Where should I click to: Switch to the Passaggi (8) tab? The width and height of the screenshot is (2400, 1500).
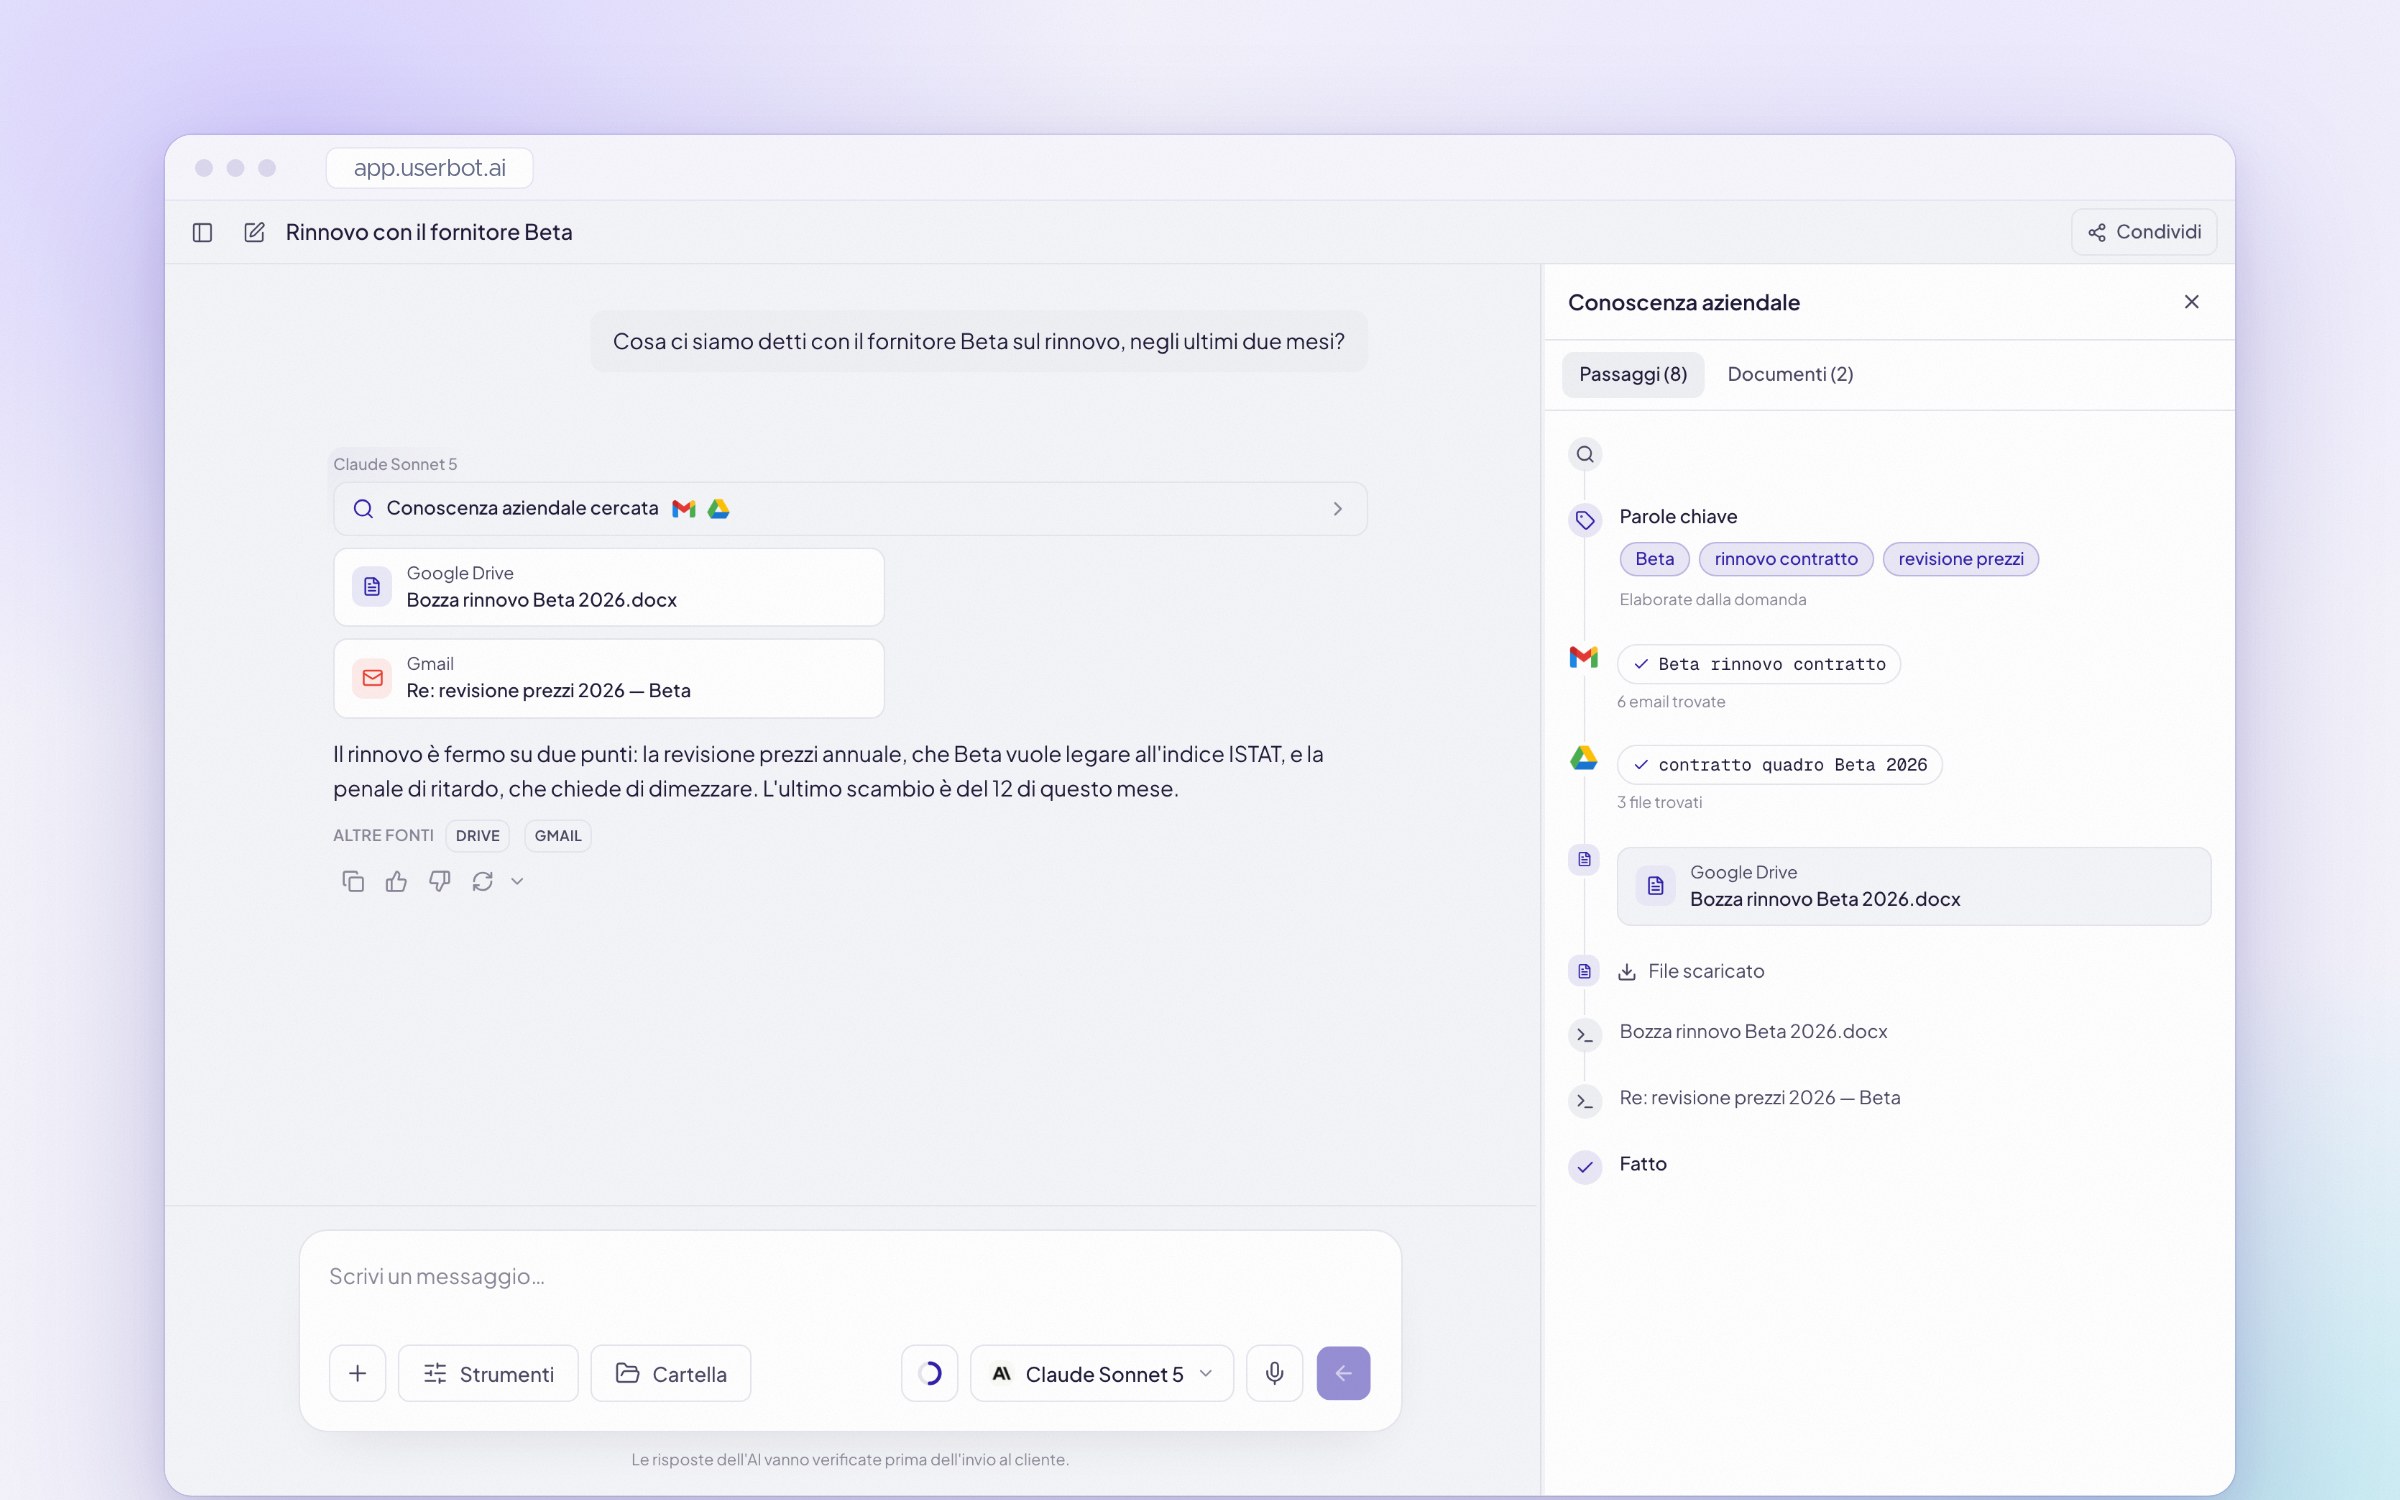click(x=1633, y=374)
